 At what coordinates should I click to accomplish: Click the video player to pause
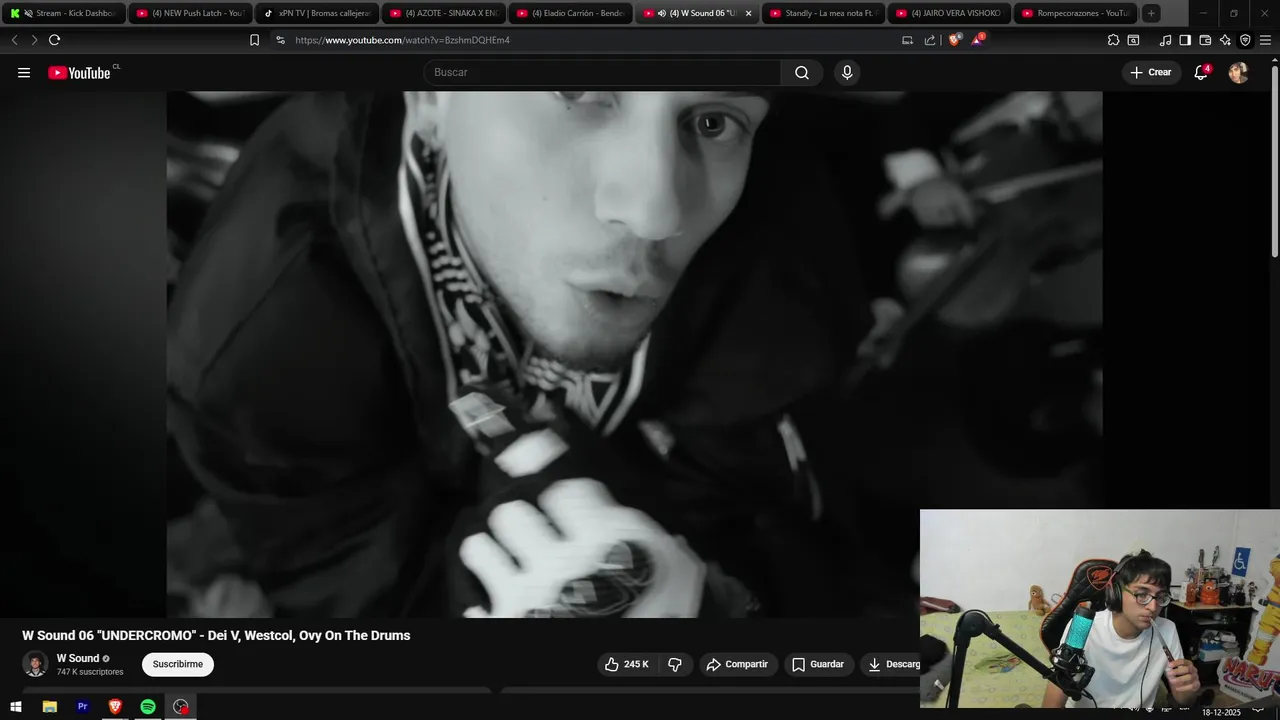pyautogui.click(x=634, y=354)
